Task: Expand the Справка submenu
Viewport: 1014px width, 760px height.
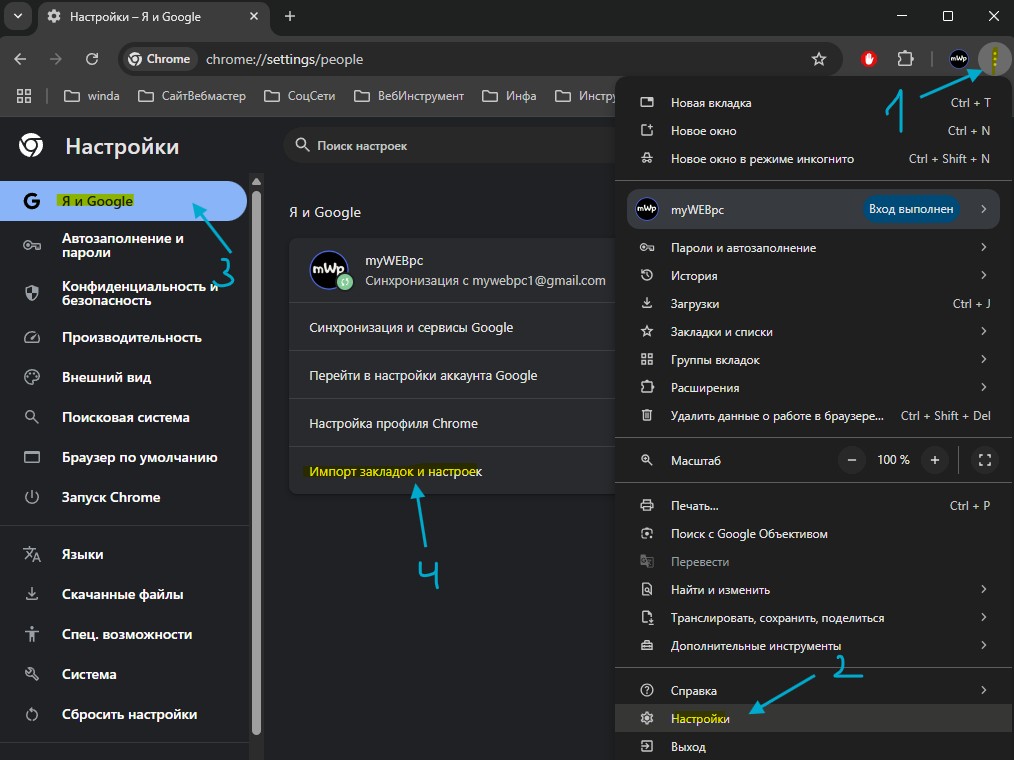Action: pos(814,690)
